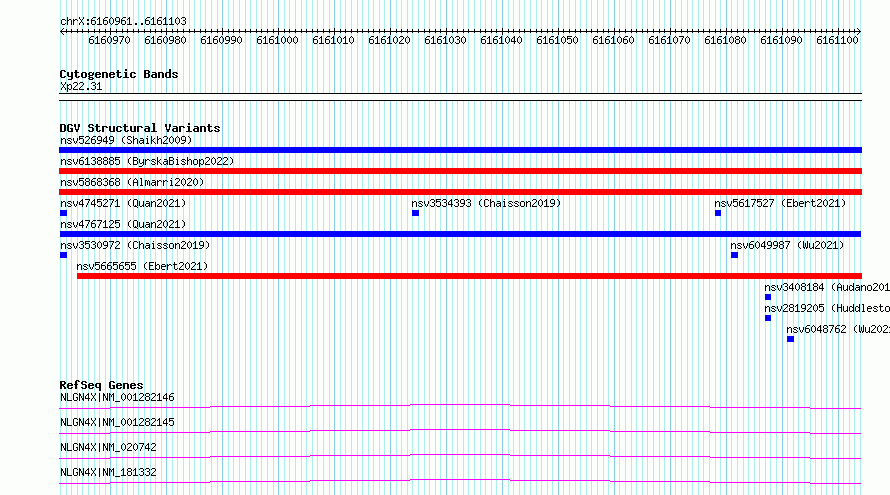
Task: Click ruler position 6161090
Action: point(781,40)
